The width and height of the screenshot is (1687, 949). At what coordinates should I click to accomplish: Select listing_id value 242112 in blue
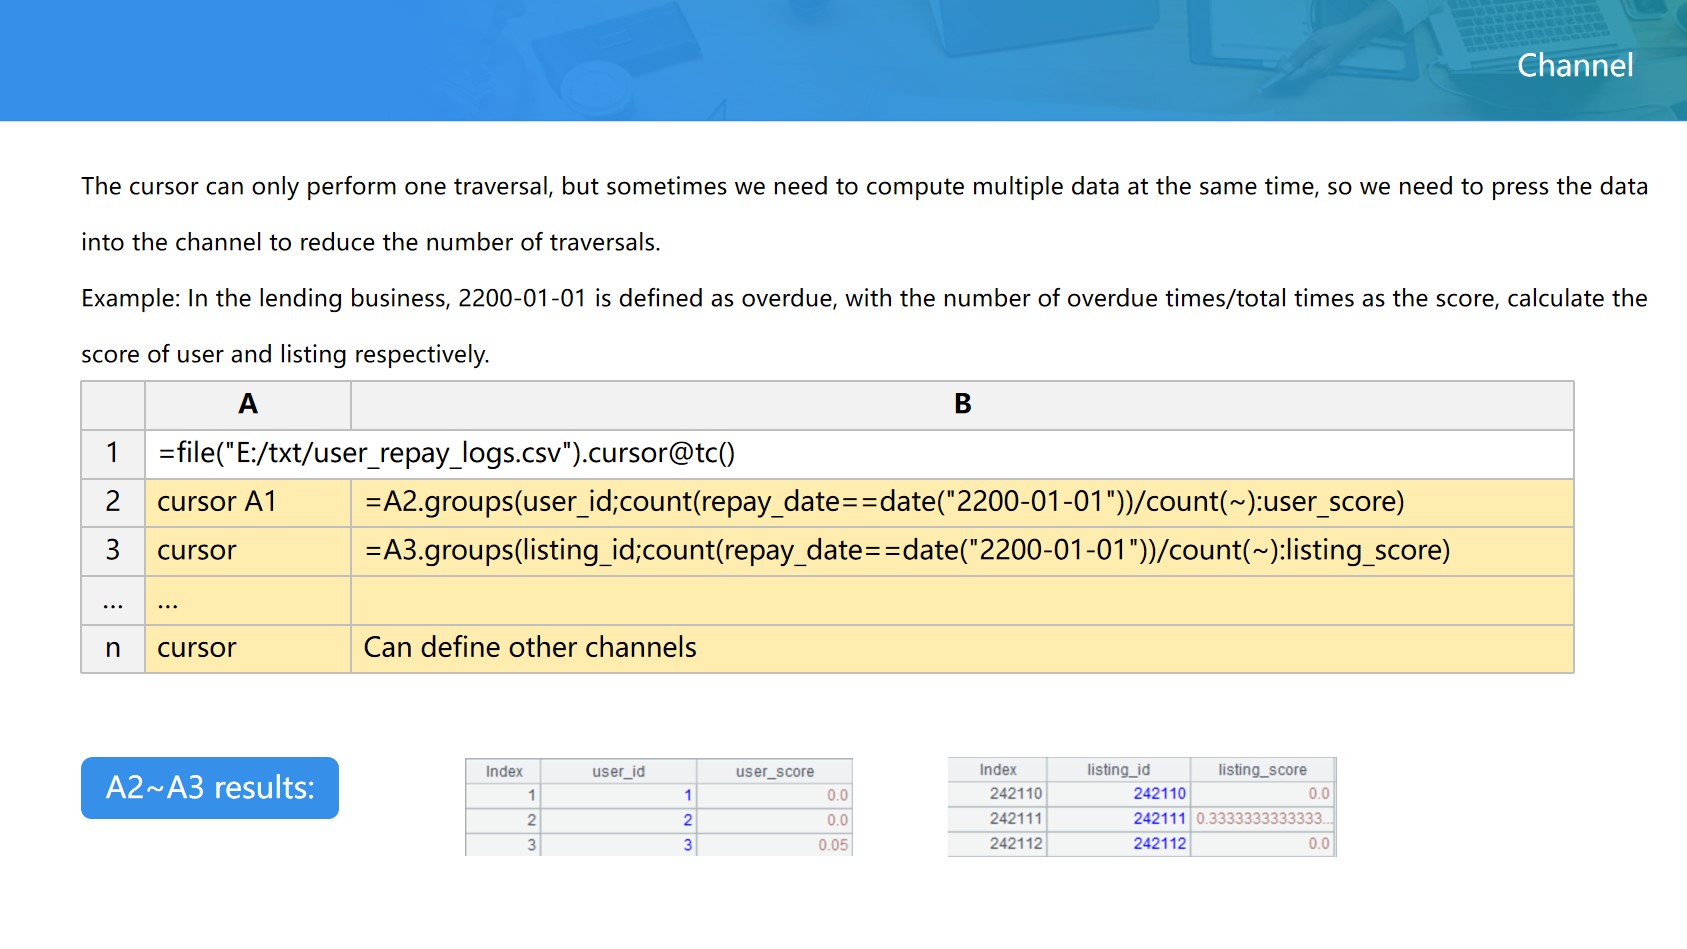tap(1159, 843)
